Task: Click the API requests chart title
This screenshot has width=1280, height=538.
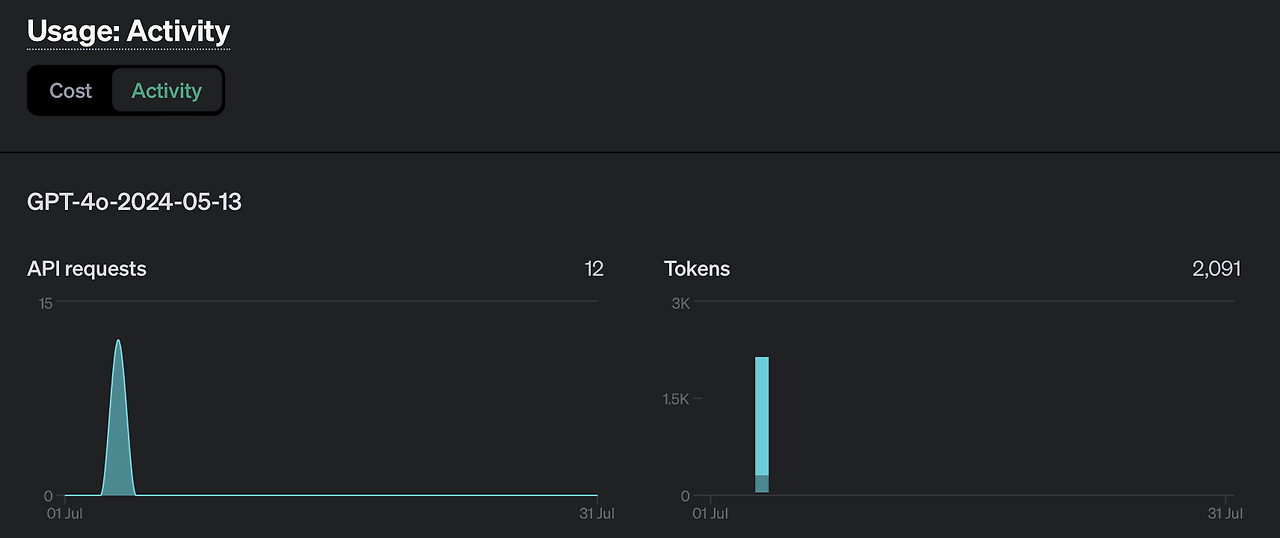Action: click(x=87, y=269)
